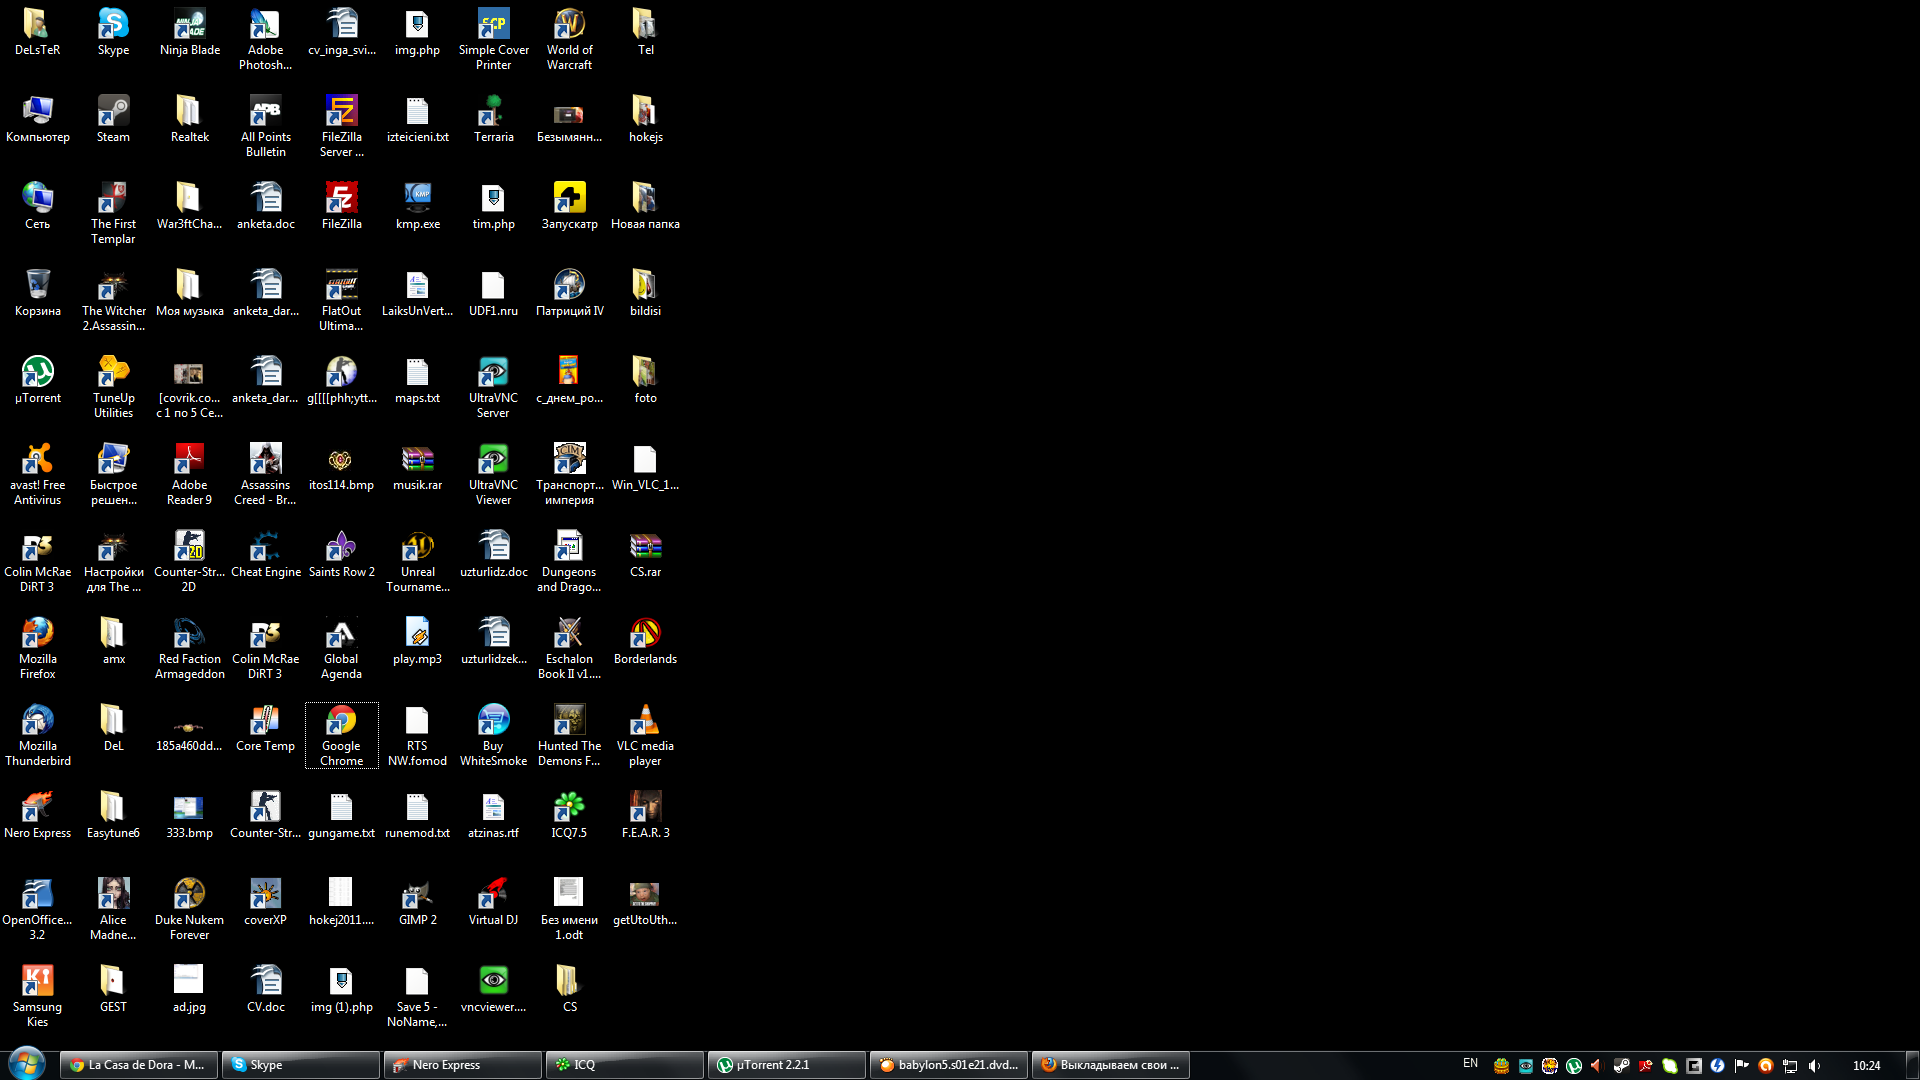This screenshot has width=1920, height=1080.
Task: Select Duke Nukem Forever icon
Action: pyautogui.click(x=189, y=910)
